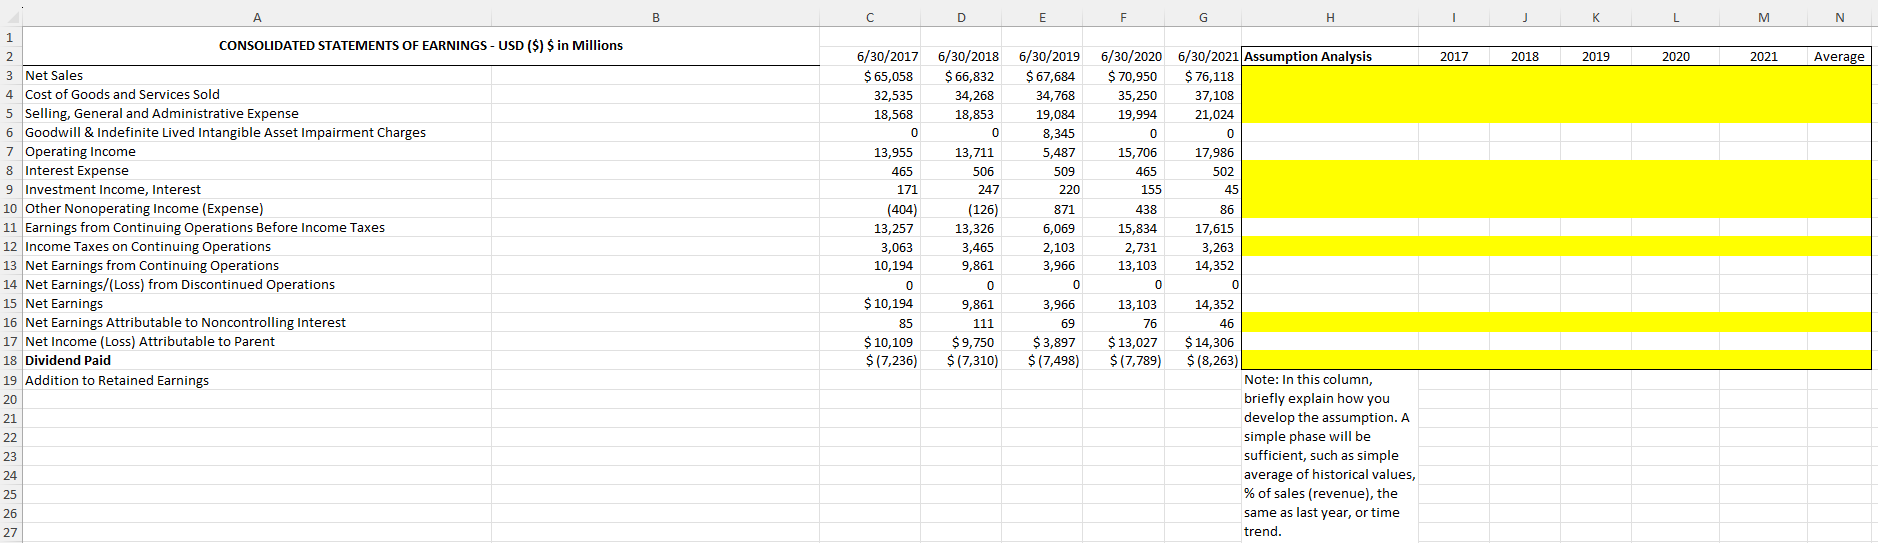Select row 19 header
Image resolution: width=1878 pixels, height=543 pixels.
(10, 380)
